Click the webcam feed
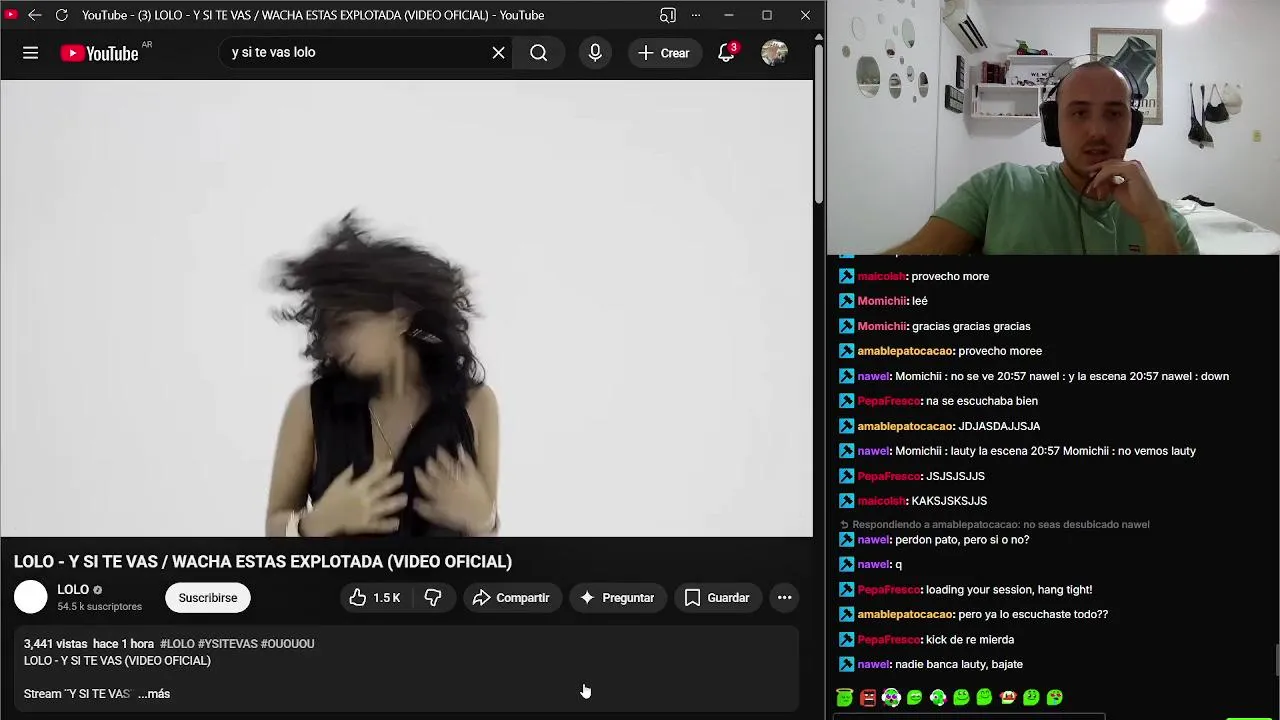This screenshot has width=1280, height=720. 1053,127
